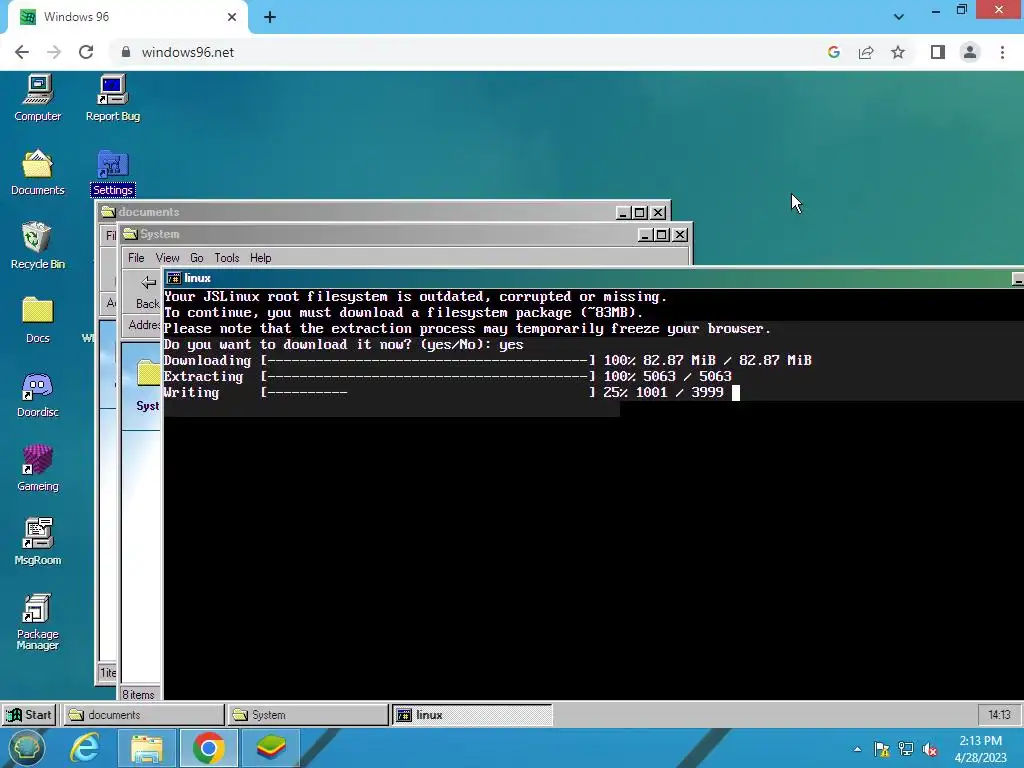Launch the Gameing shortcut

click(37, 468)
